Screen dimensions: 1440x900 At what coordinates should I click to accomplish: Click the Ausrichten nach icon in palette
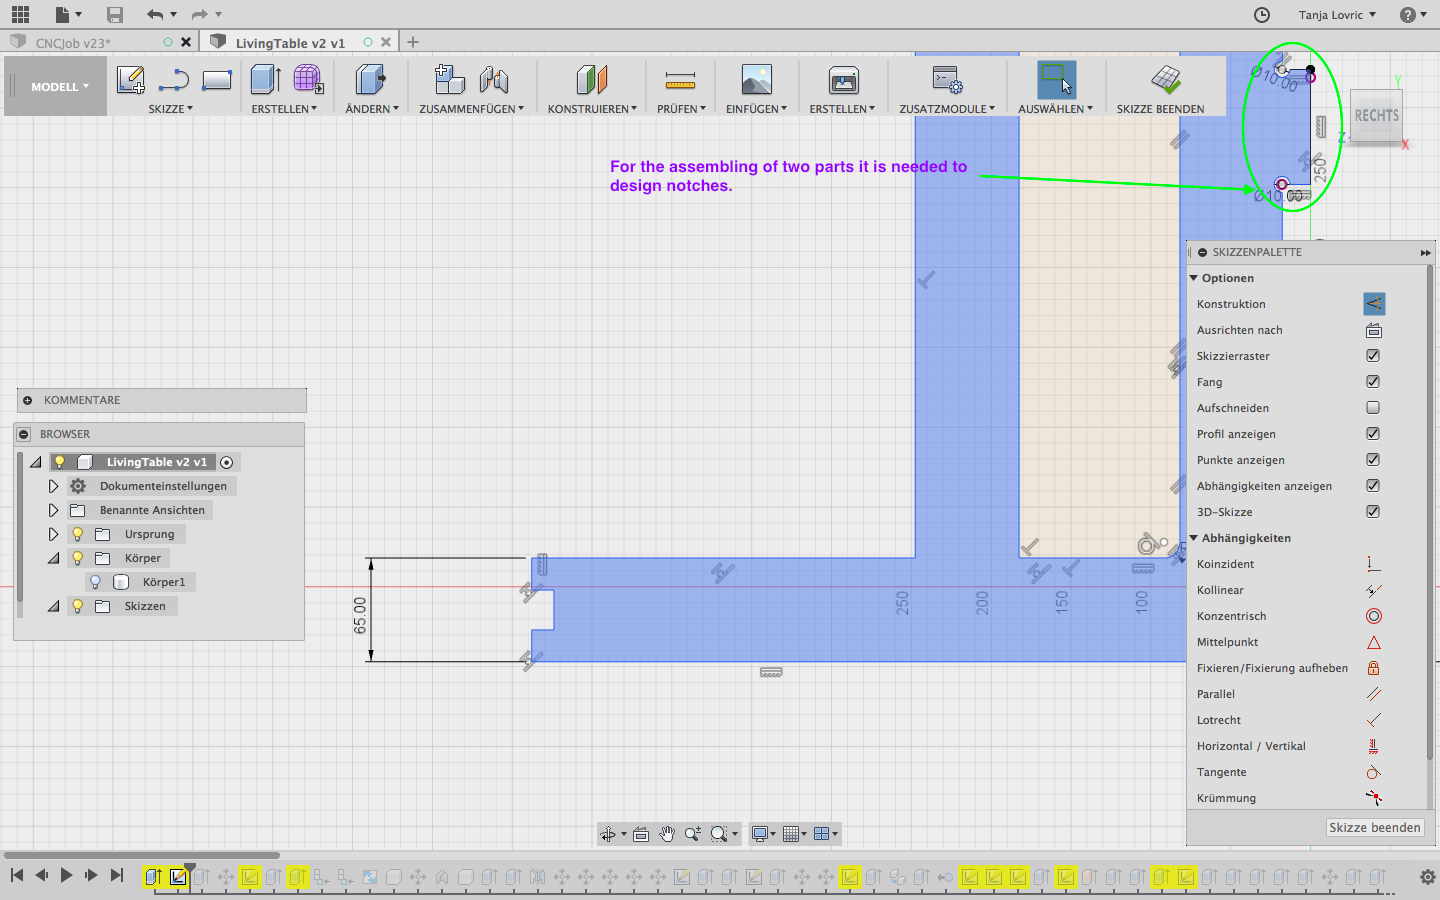[x=1374, y=330]
